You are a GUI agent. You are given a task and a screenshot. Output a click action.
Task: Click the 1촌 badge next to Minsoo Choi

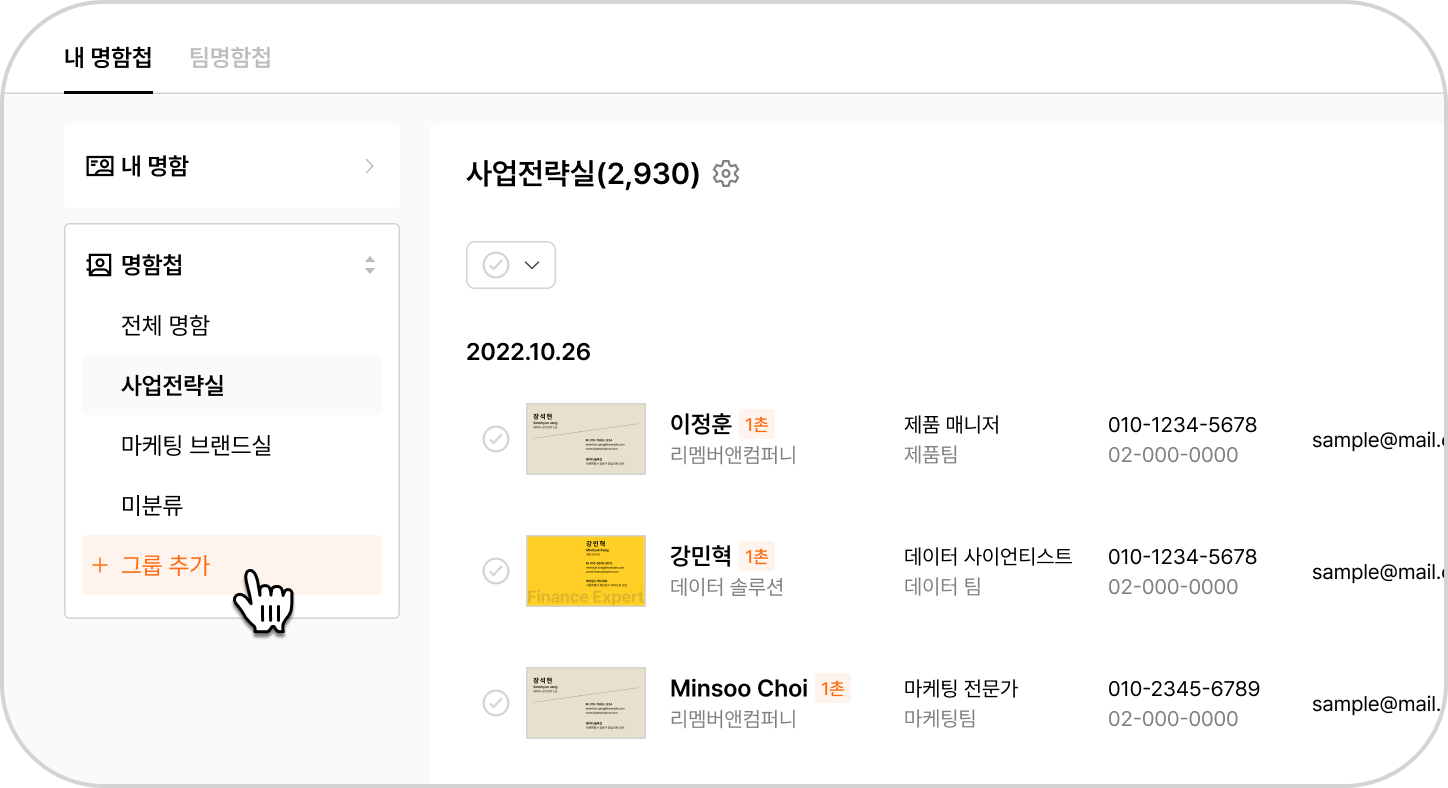tap(833, 688)
